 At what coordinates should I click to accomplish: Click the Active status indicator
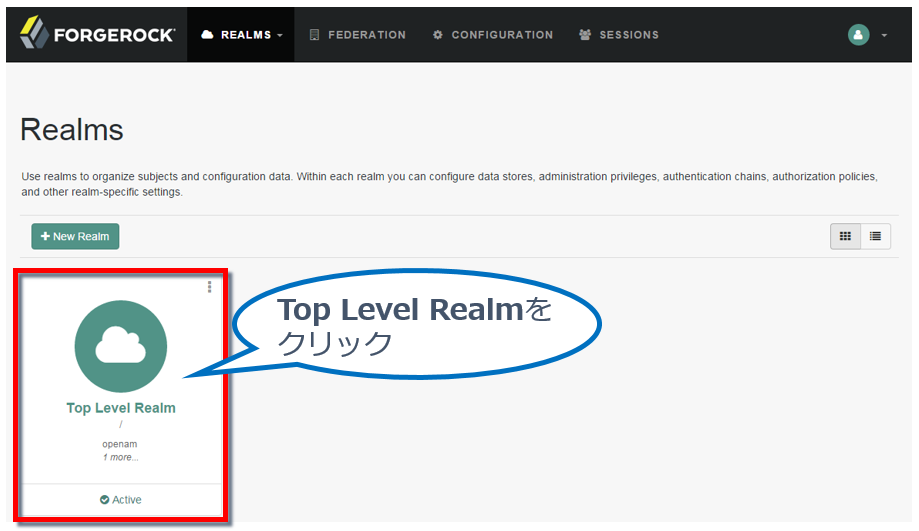click(121, 499)
